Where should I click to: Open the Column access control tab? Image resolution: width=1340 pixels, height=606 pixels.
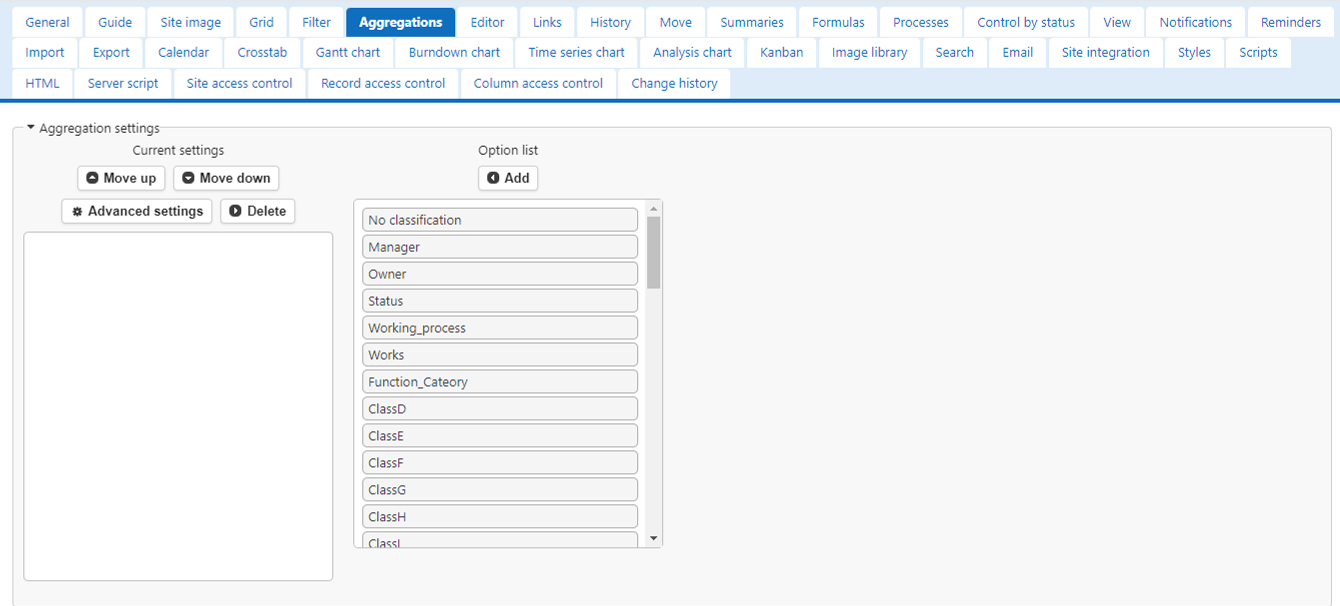click(x=538, y=83)
